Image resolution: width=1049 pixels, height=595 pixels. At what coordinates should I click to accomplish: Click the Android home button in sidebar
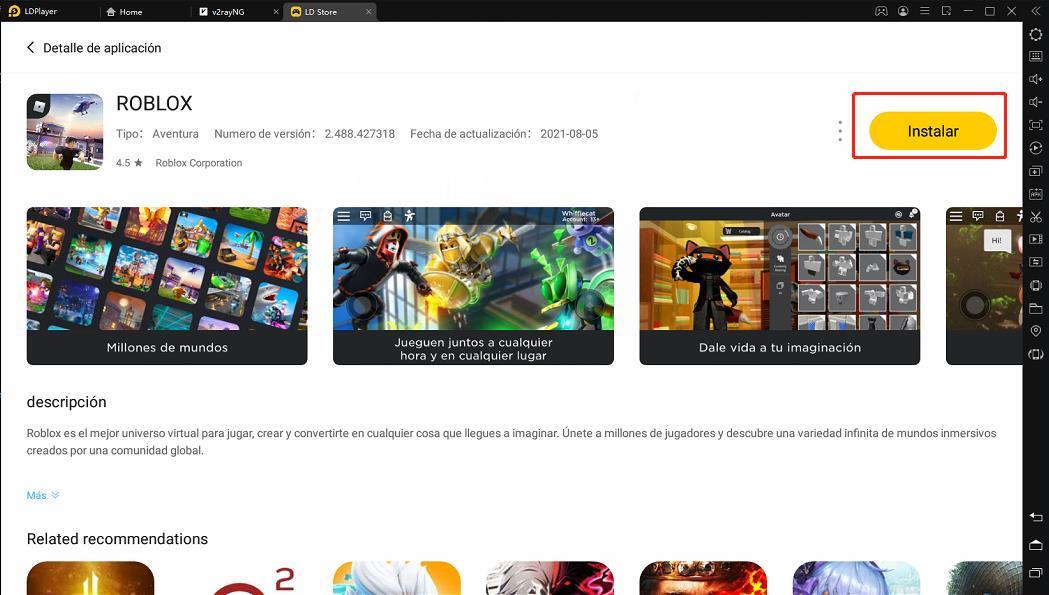[x=1036, y=544]
